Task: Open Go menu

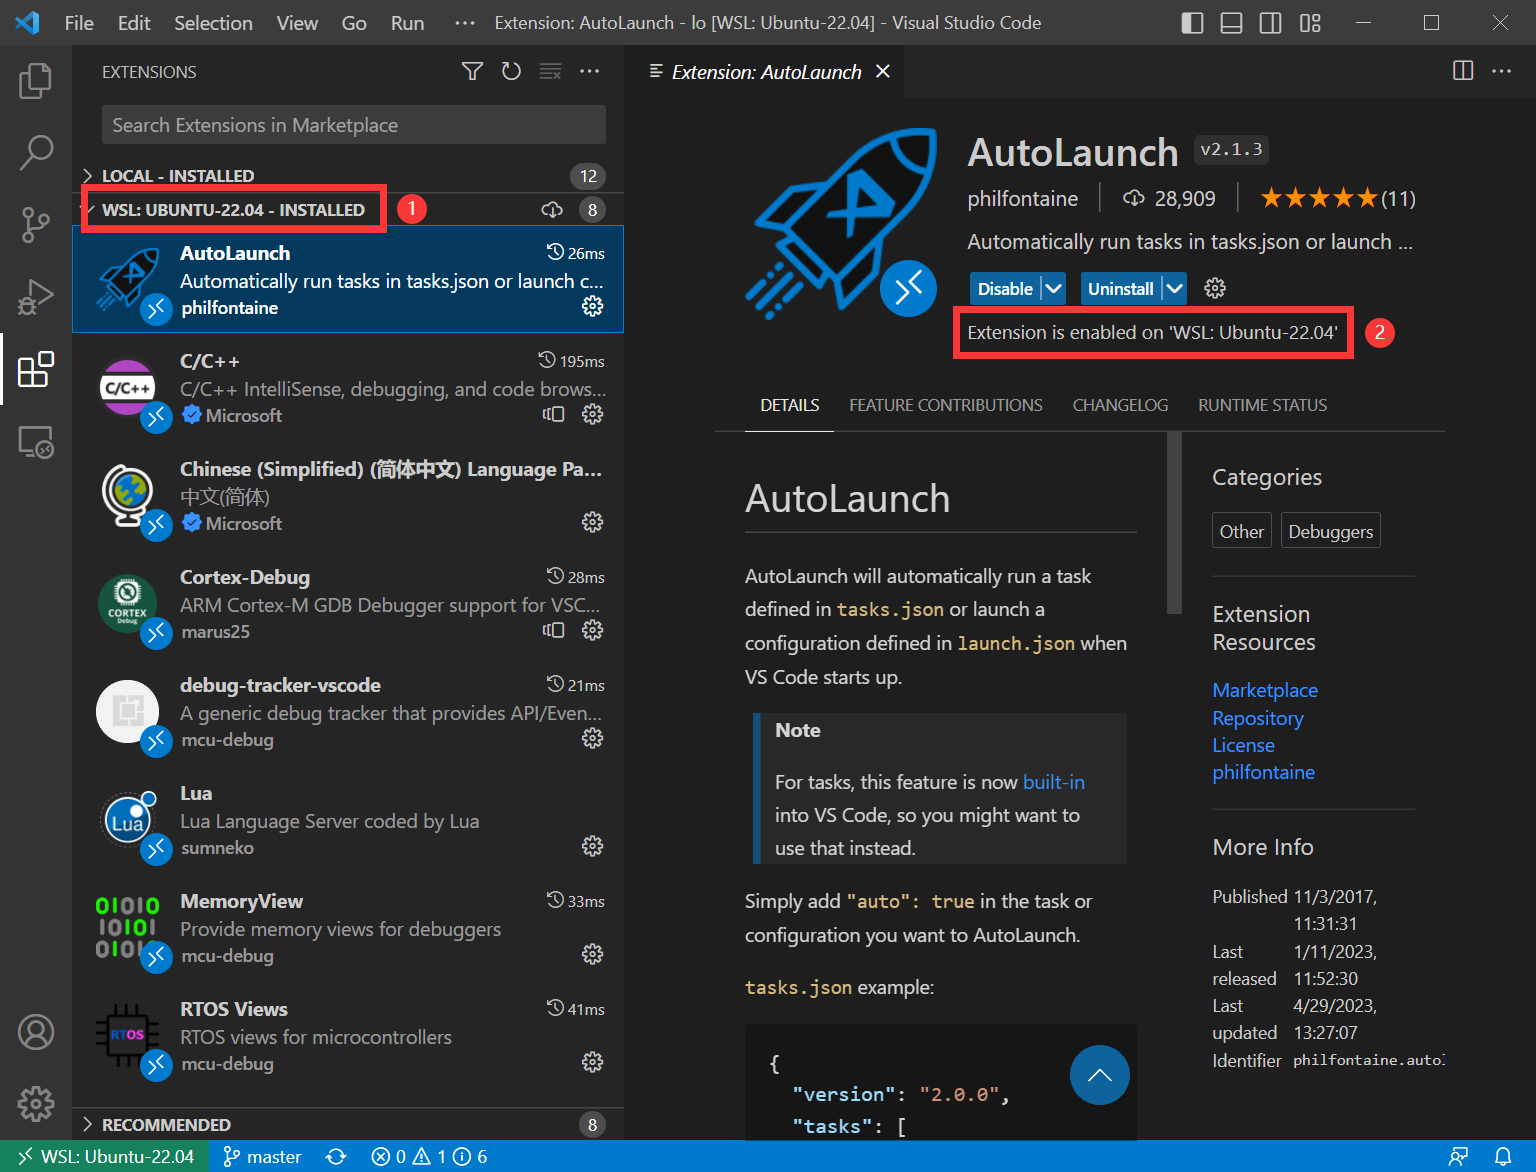Action: [354, 23]
